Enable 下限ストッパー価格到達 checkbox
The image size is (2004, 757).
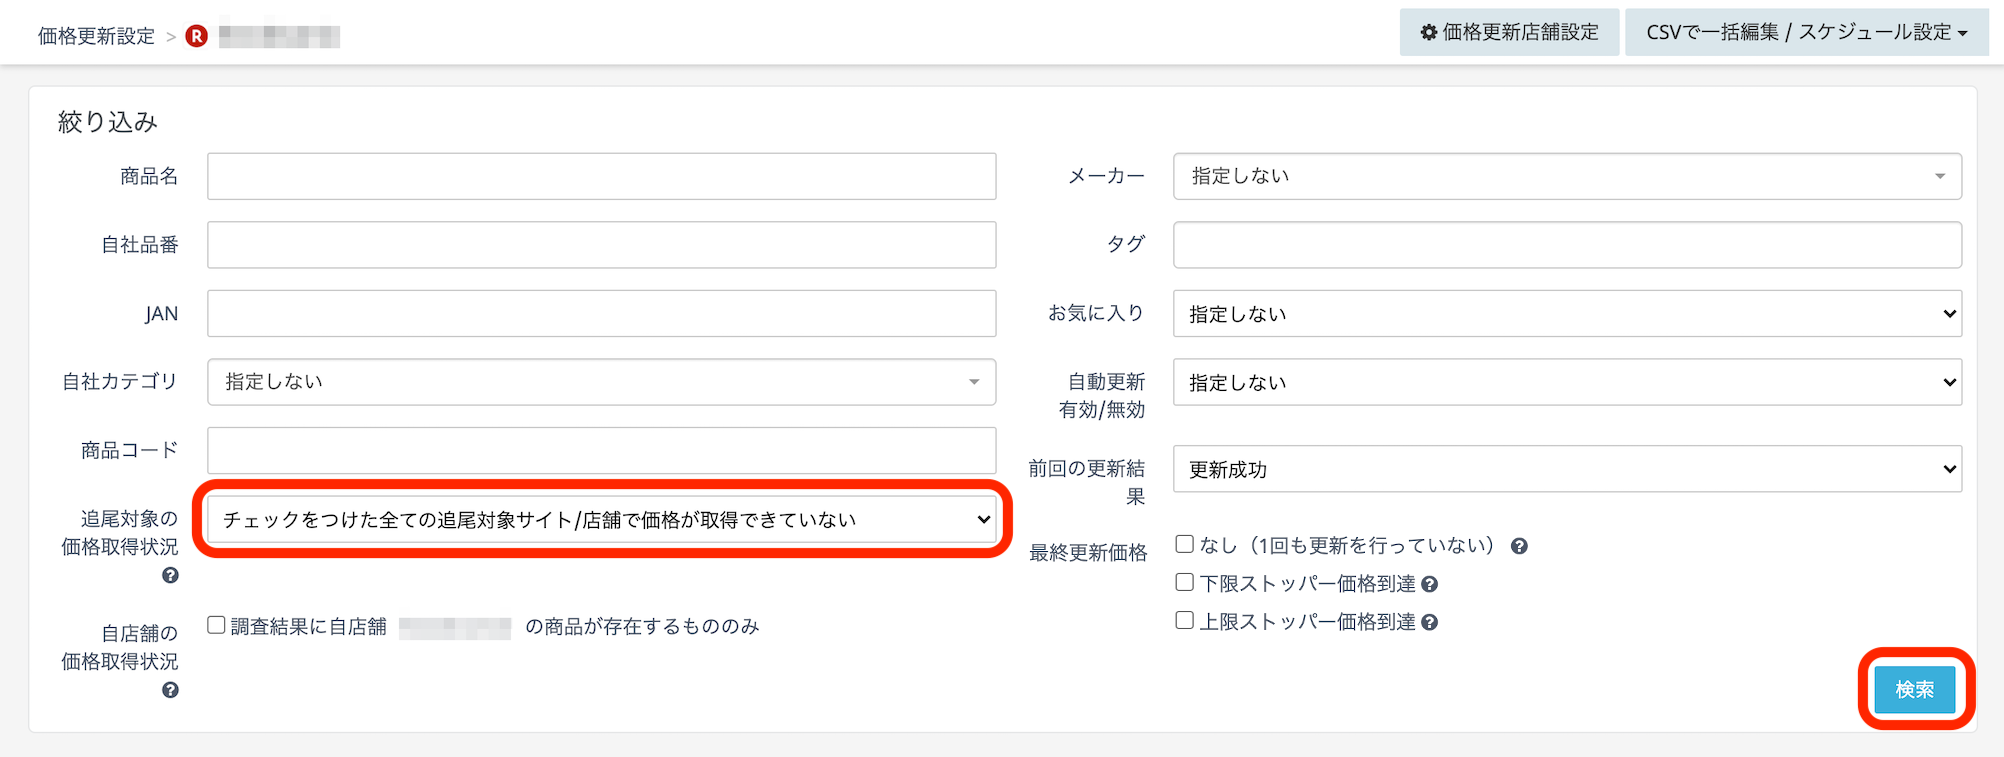click(1185, 582)
